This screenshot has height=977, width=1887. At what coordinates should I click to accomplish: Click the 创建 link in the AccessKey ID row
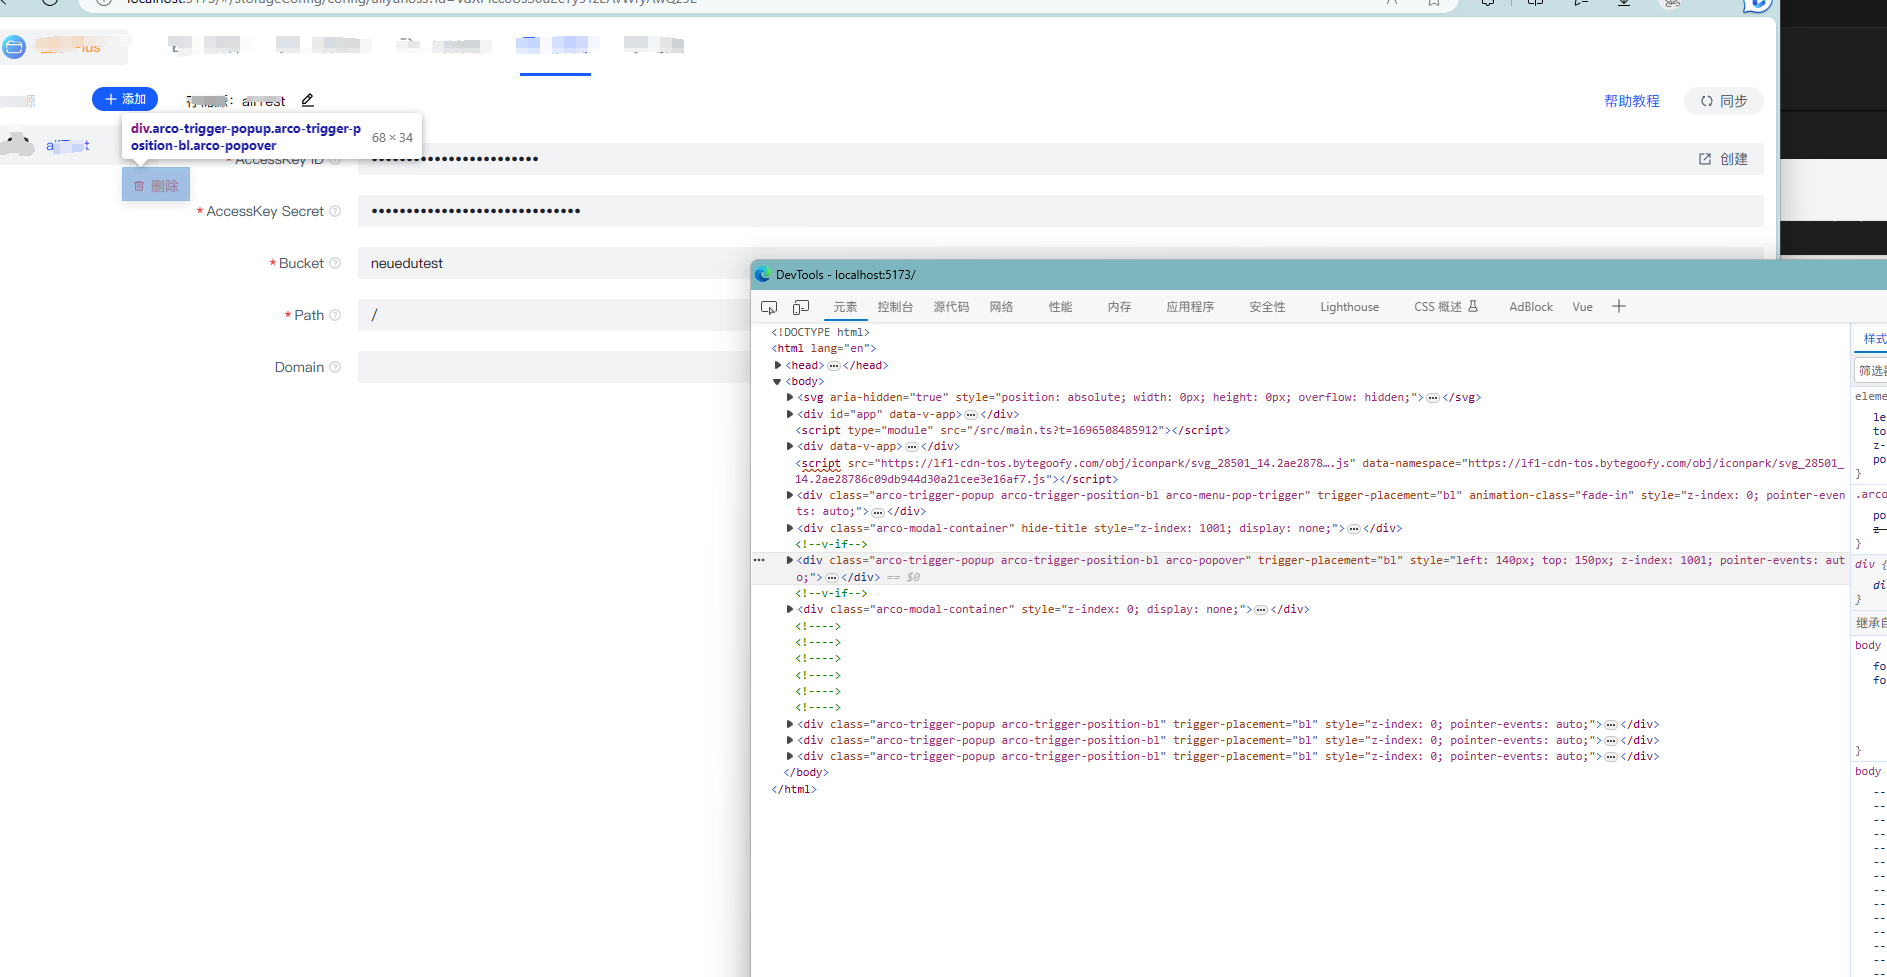[1723, 159]
